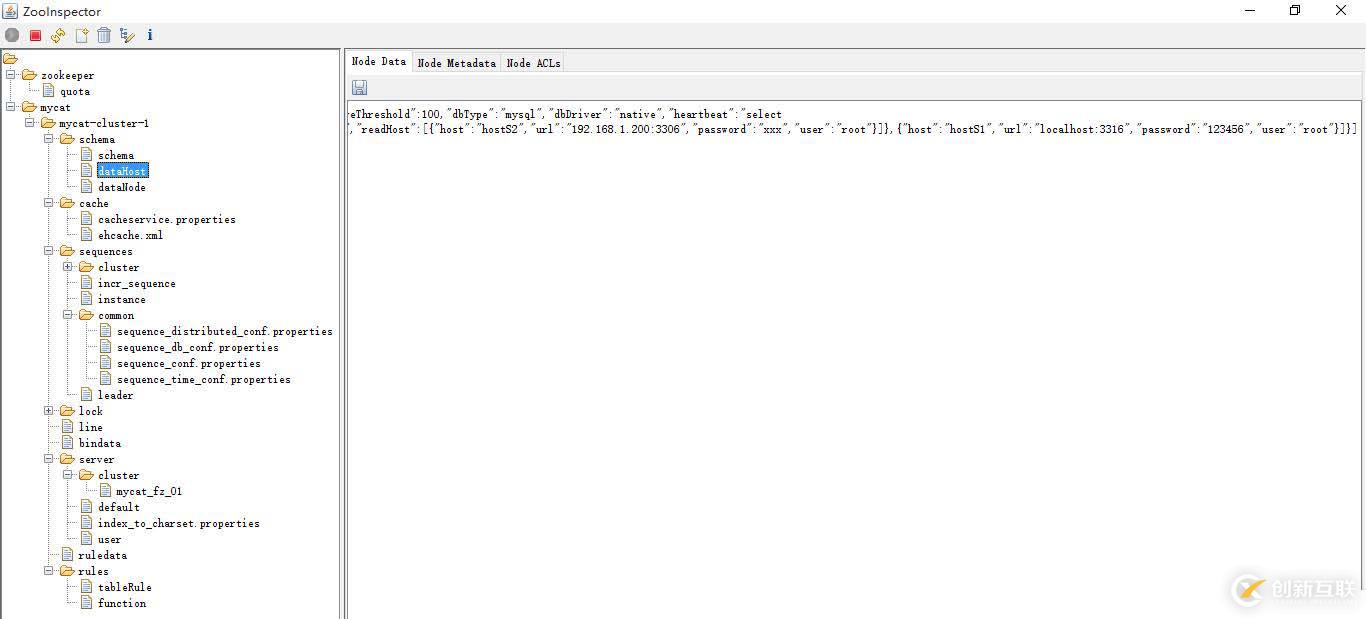This screenshot has width=1366, height=619.
Task: Click the file icon beside mycat_fz_01
Action: click(x=106, y=491)
